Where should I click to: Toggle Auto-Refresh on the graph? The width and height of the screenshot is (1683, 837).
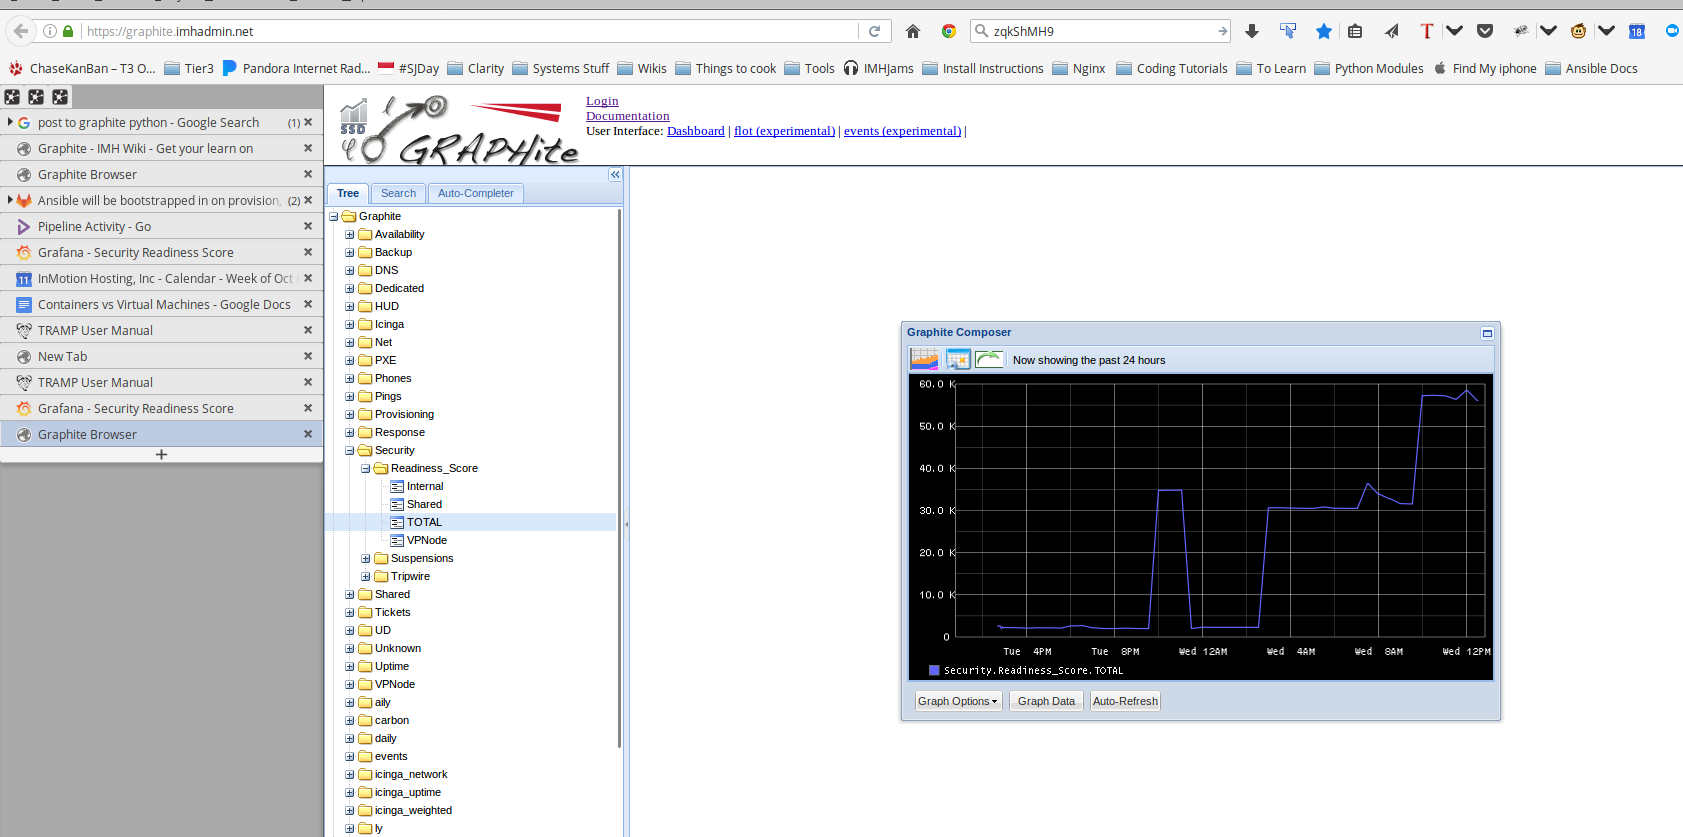pos(1125,701)
